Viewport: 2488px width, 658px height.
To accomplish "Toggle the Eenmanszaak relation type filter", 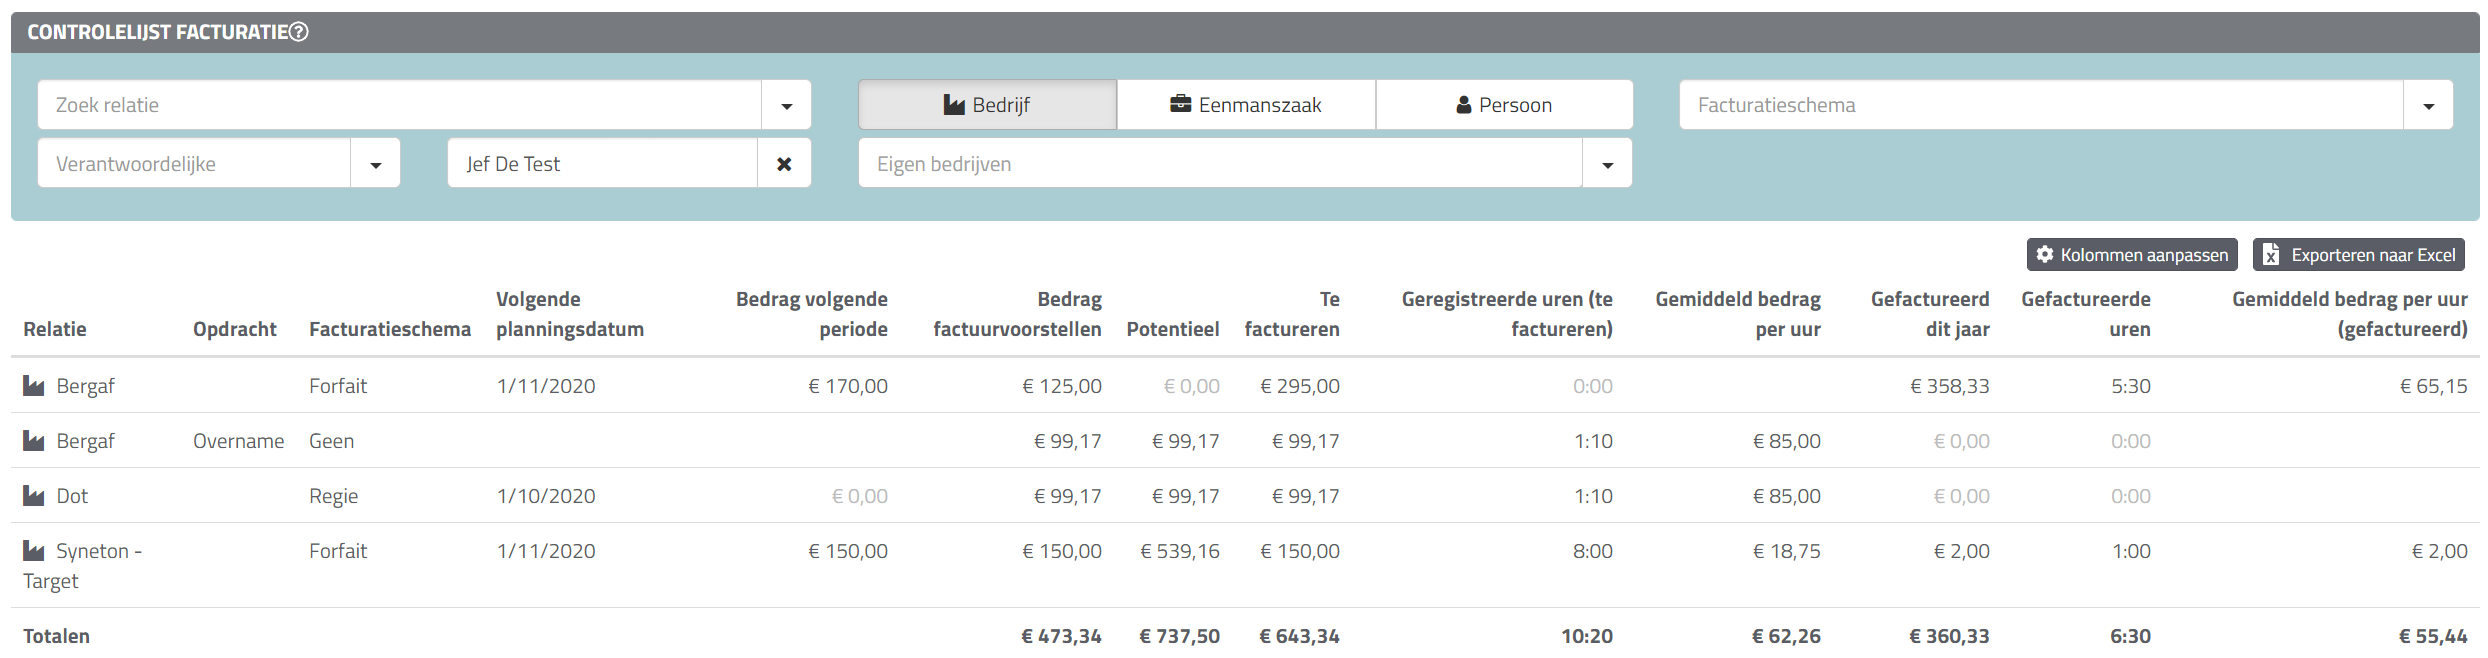I will (x=1246, y=105).
